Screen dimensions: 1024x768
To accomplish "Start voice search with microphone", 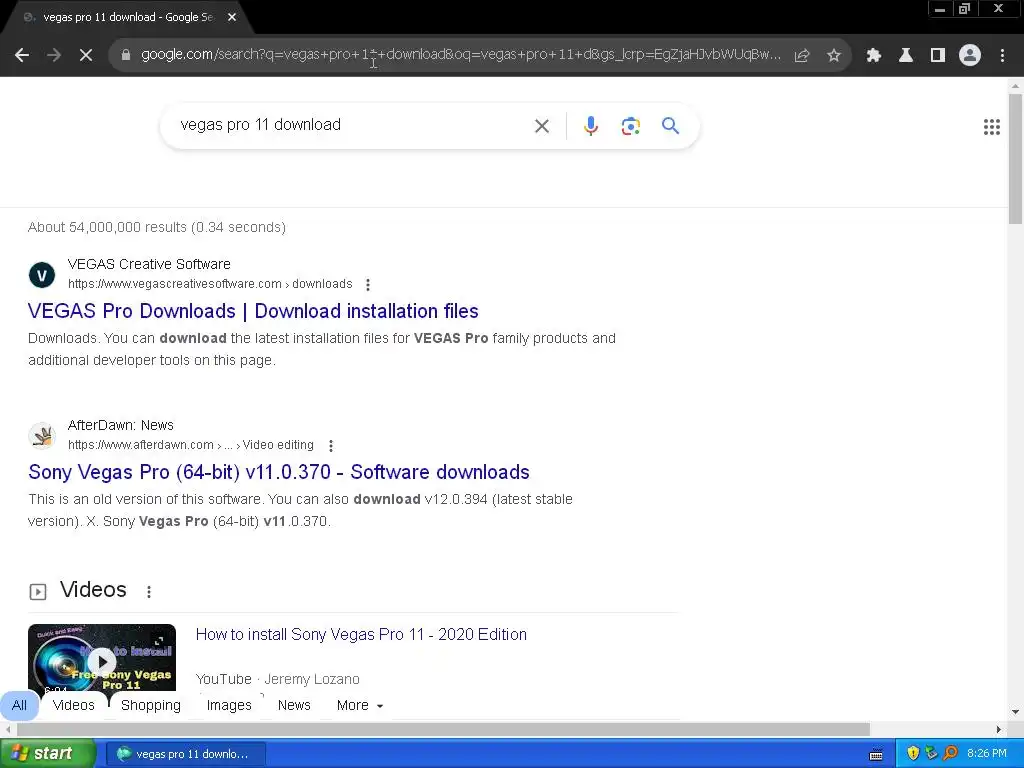I will pyautogui.click(x=590, y=126).
